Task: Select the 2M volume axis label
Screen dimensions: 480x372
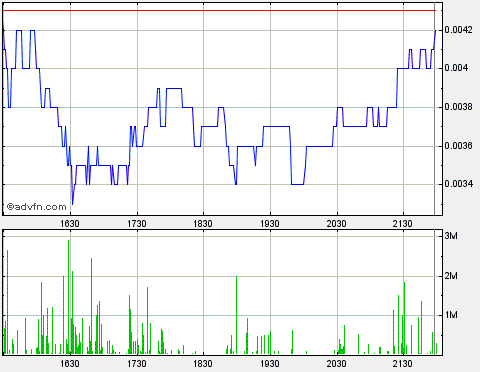Action: pos(451,276)
